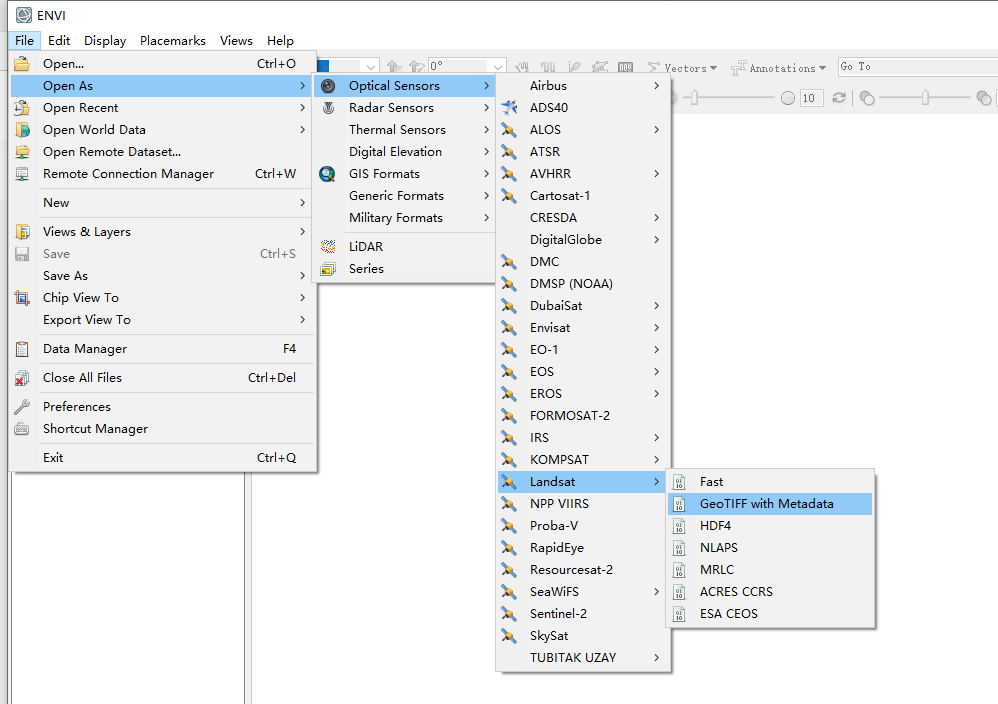
Task: Expand the Radar Sensors submenu arrow
Action: [486, 108]
